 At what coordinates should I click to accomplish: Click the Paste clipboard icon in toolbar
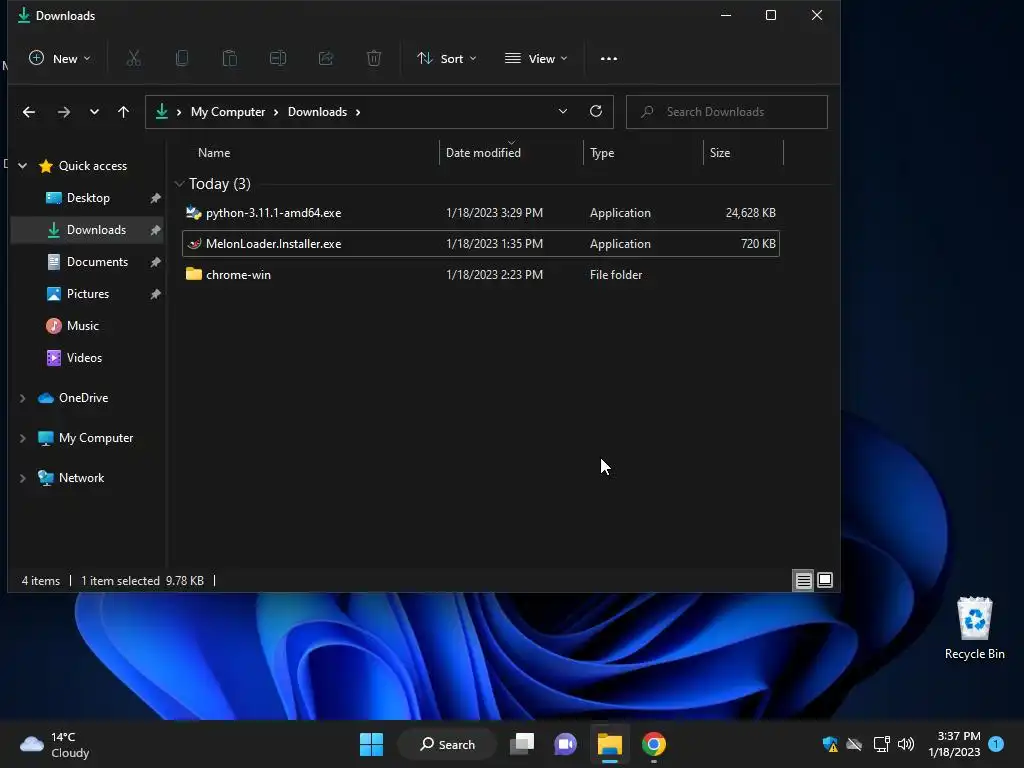(230, 59)
